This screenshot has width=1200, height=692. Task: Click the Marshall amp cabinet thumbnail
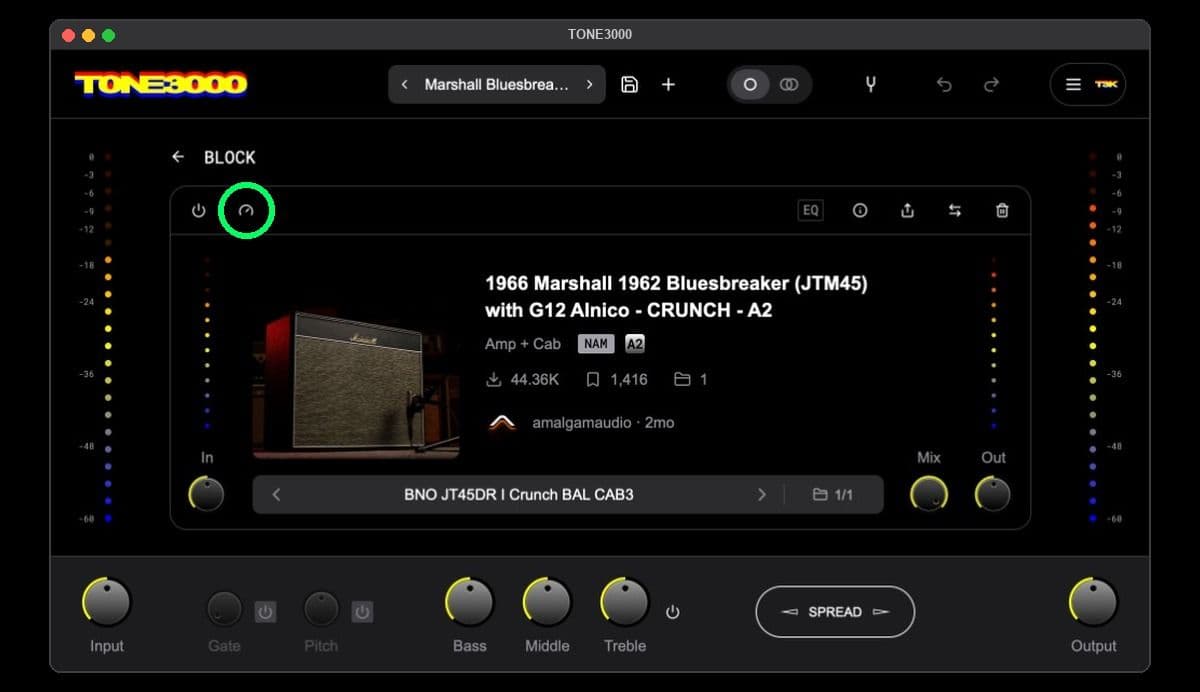click(x=356, y=385)
